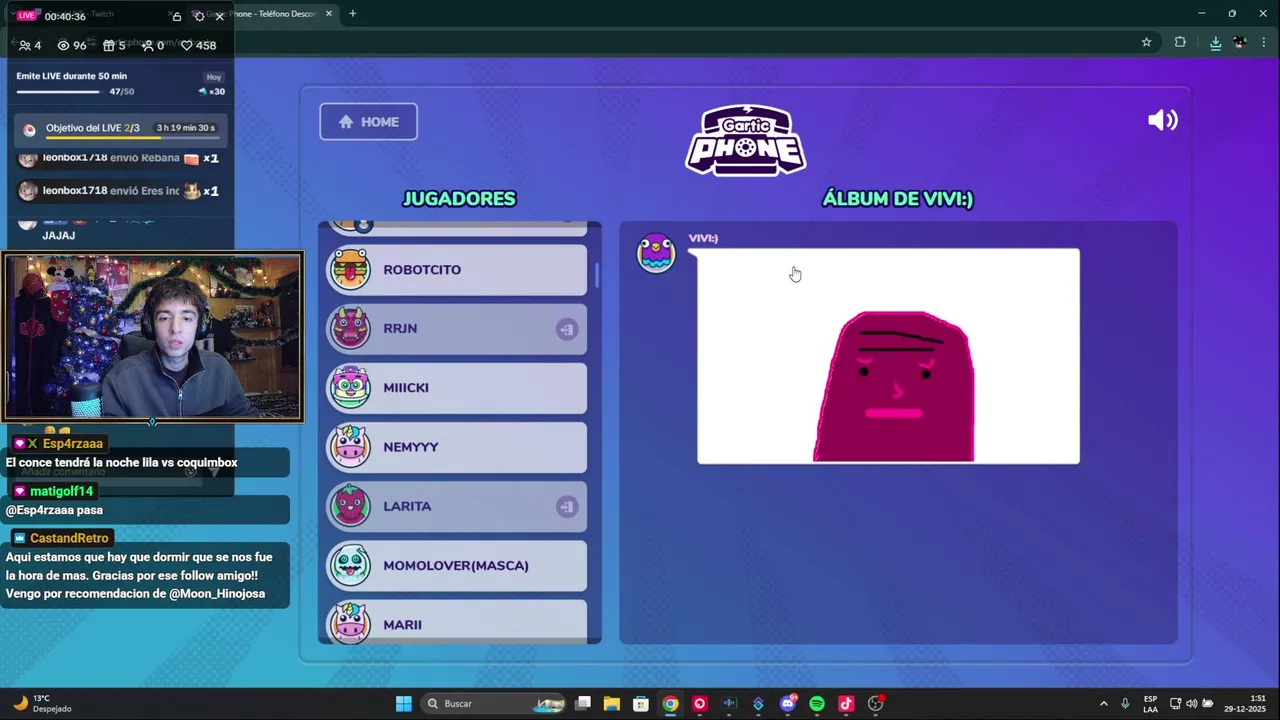Click CastandRetro username in chat

click(x=69, y=538)
